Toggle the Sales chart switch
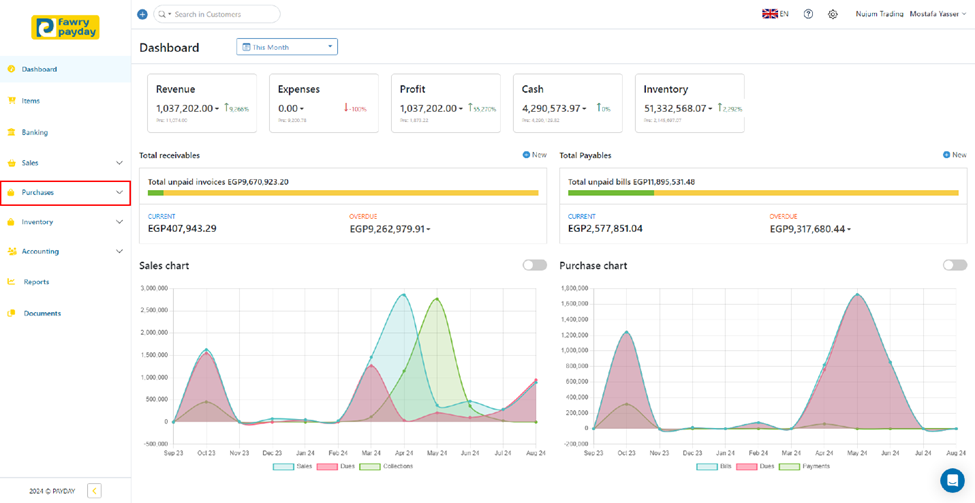Image resolution: width=975 pixels, height=503 pixels. pyautogui.click(x=535, y=265)
